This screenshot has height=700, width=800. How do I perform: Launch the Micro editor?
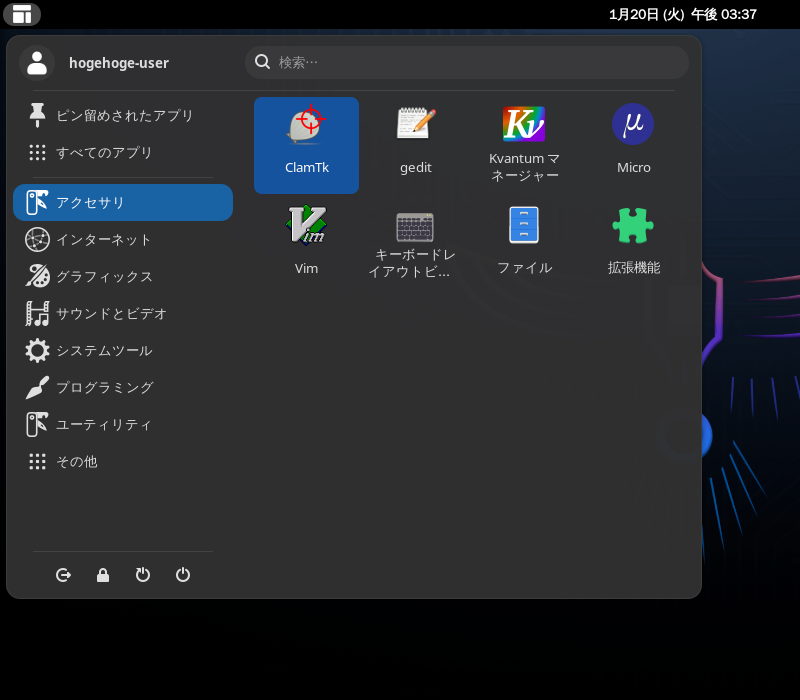pyautogui.click(x=633, y=145)
